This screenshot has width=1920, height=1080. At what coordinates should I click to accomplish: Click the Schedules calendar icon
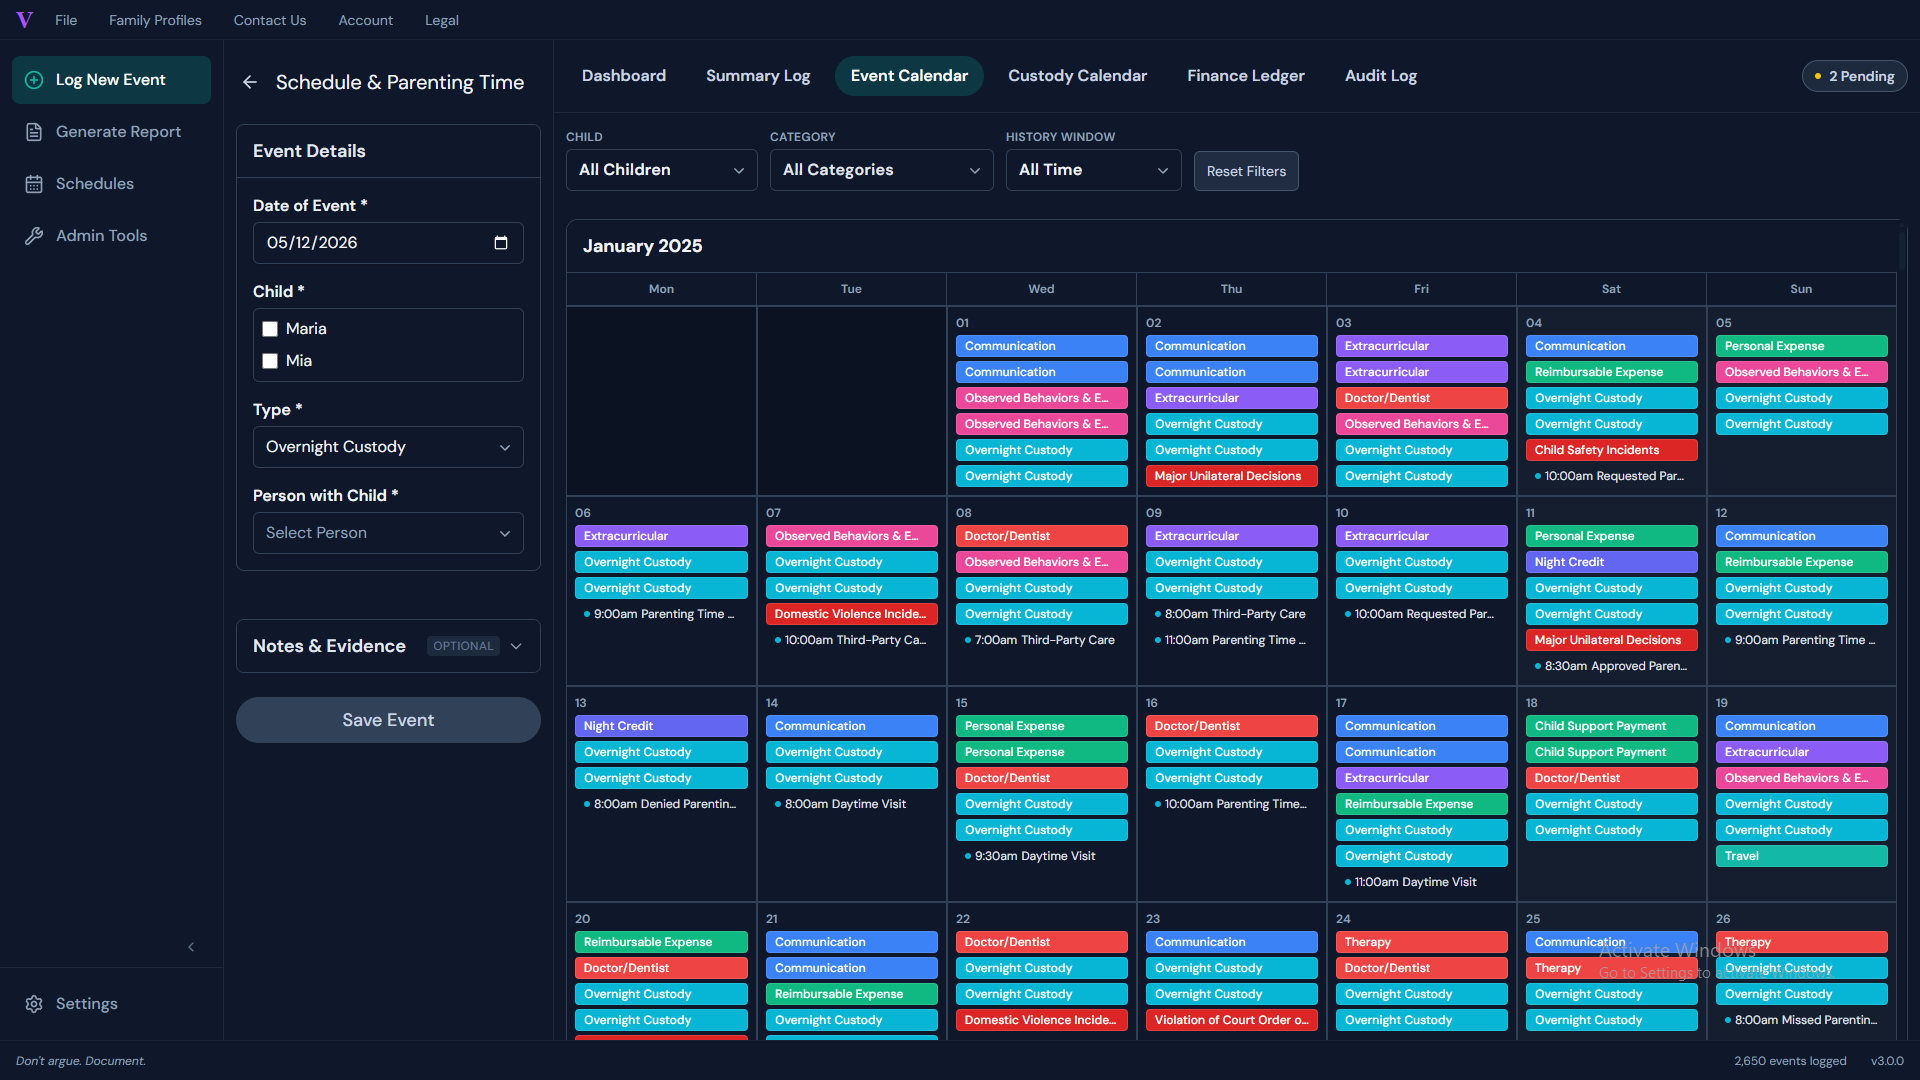point(34,184)
